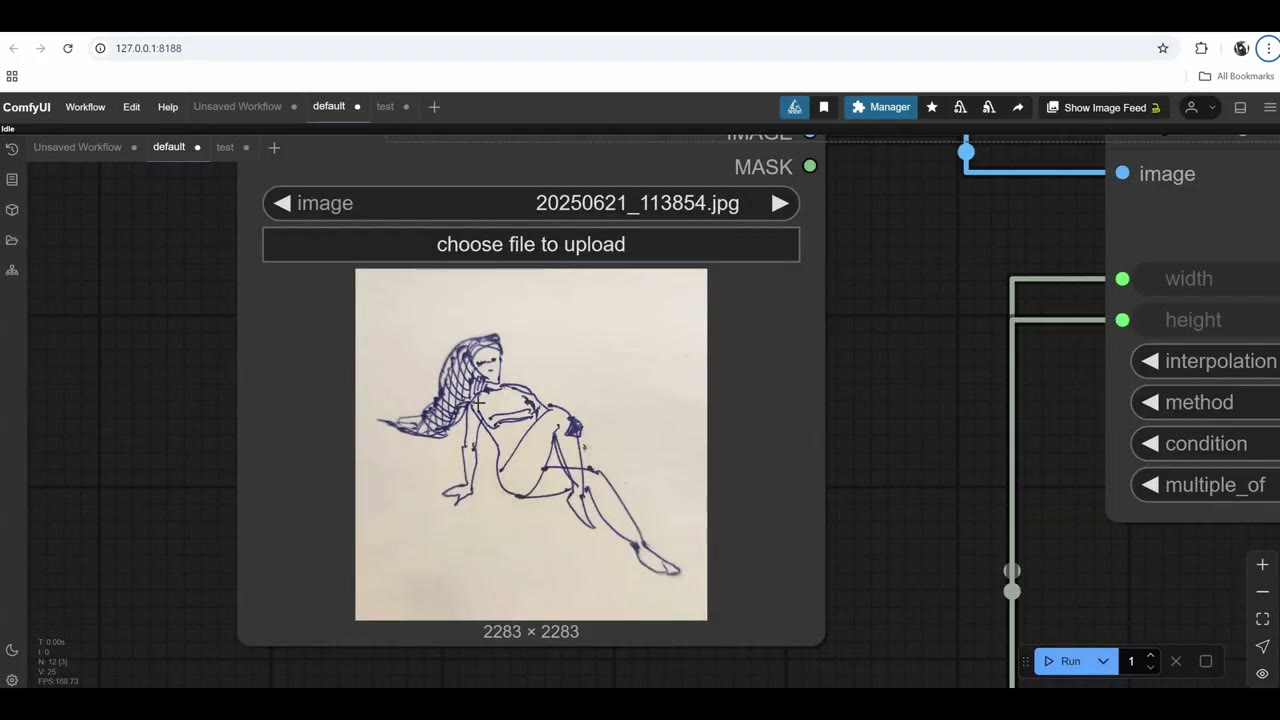Select next image with right arrow

(x=780, y=203)
